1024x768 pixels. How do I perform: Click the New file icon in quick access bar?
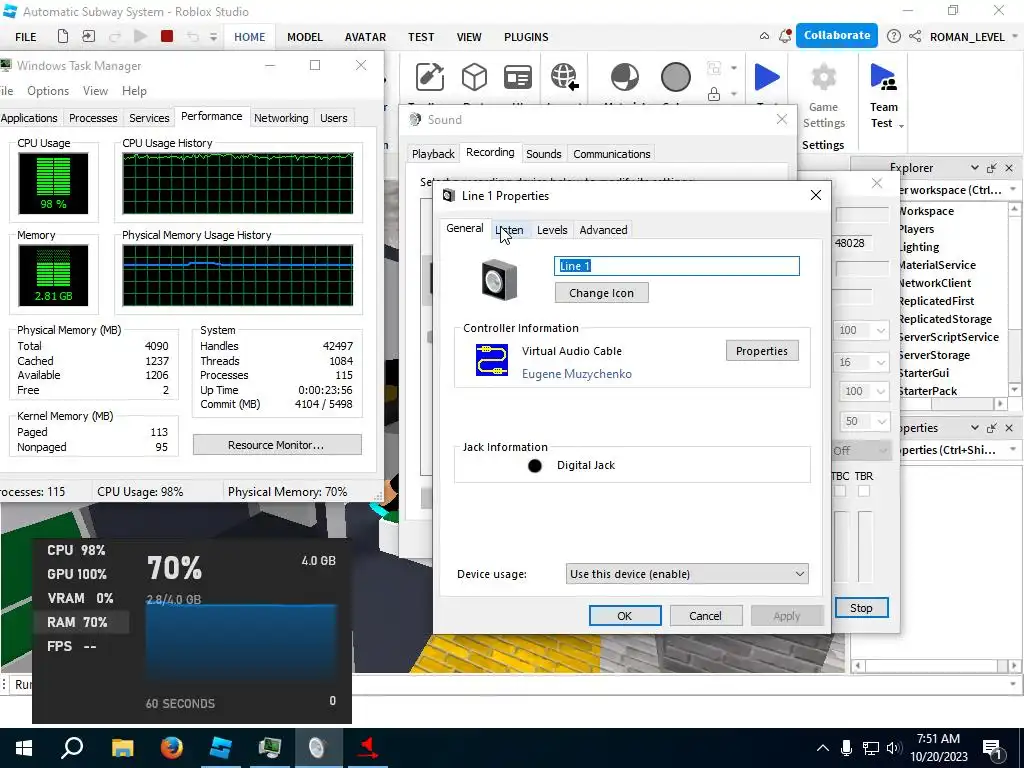coord(63,37)
